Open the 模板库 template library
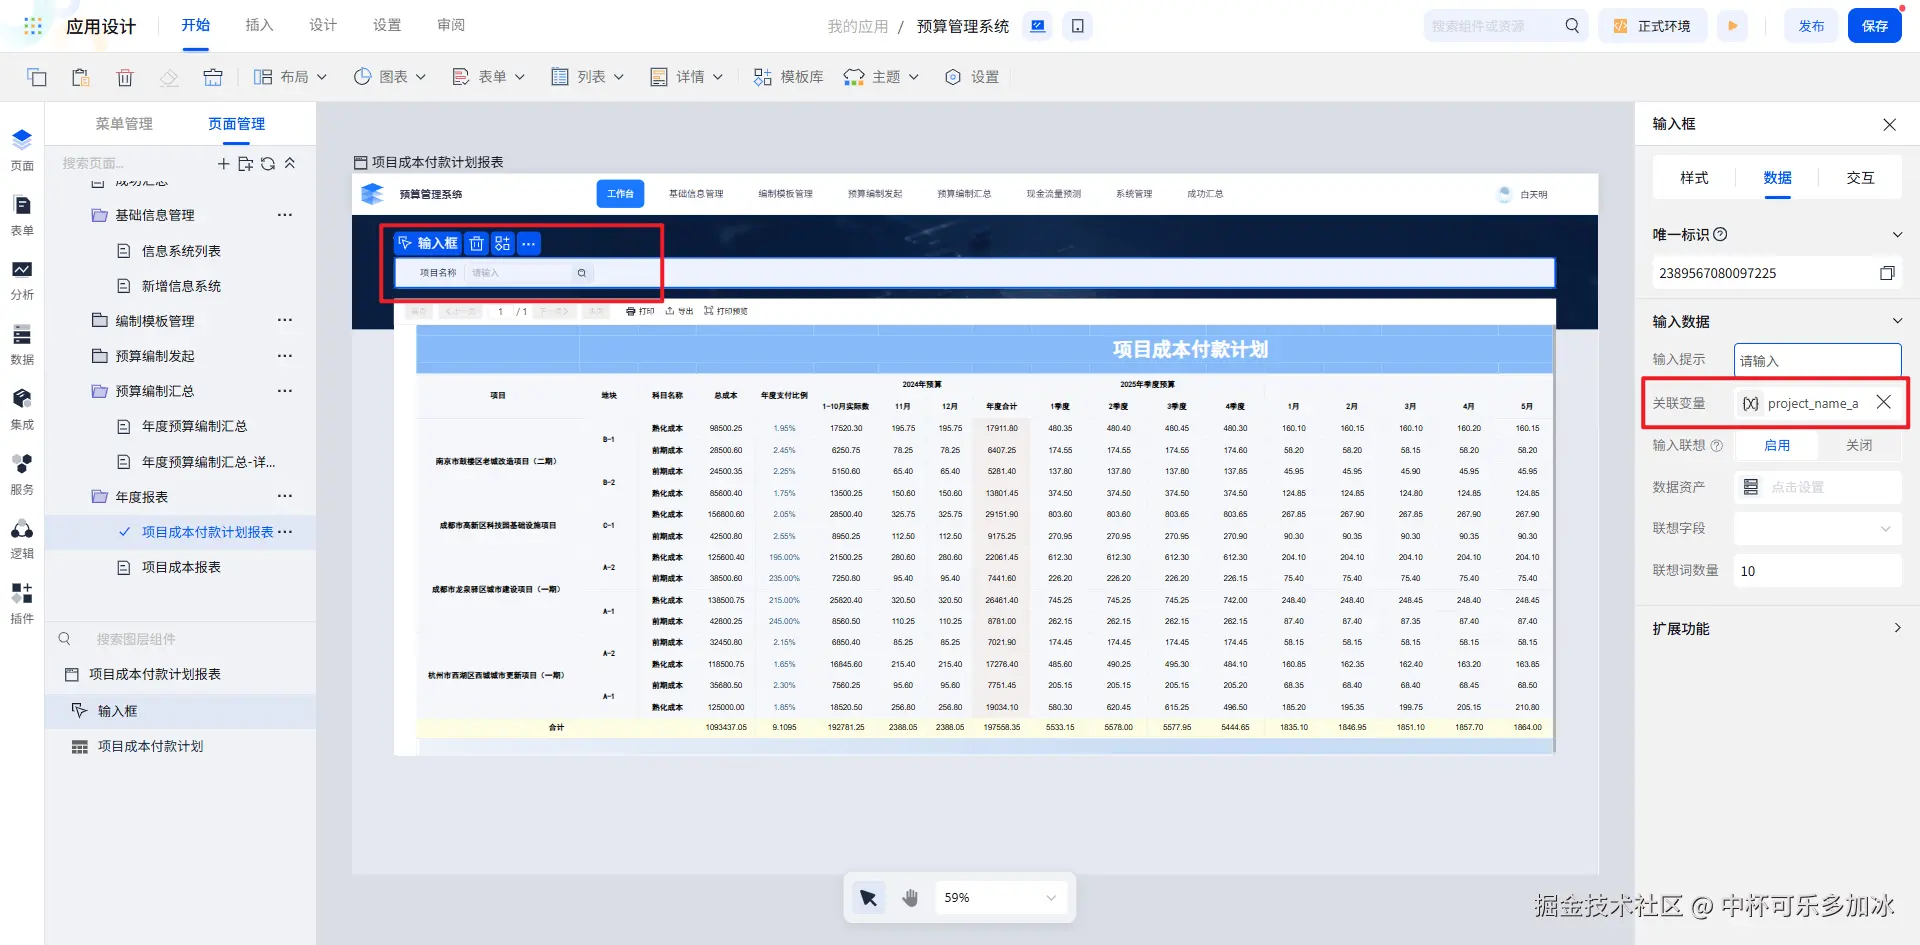Screen dimensions: 1920x945 point(788,77)
